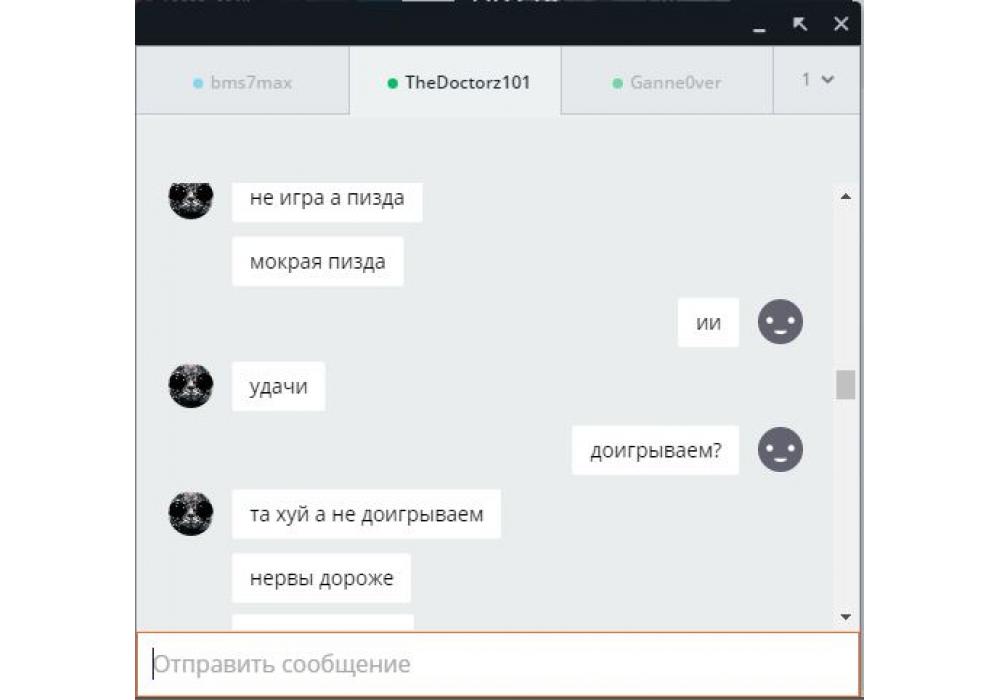Click the "удачи" message bubble

(279, 386)
